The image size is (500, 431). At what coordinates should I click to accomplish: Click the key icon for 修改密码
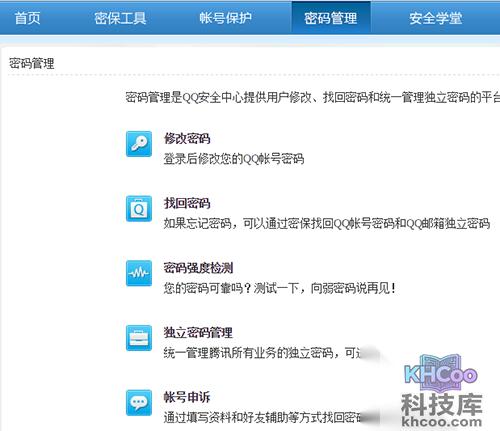[x=139, y=144]
